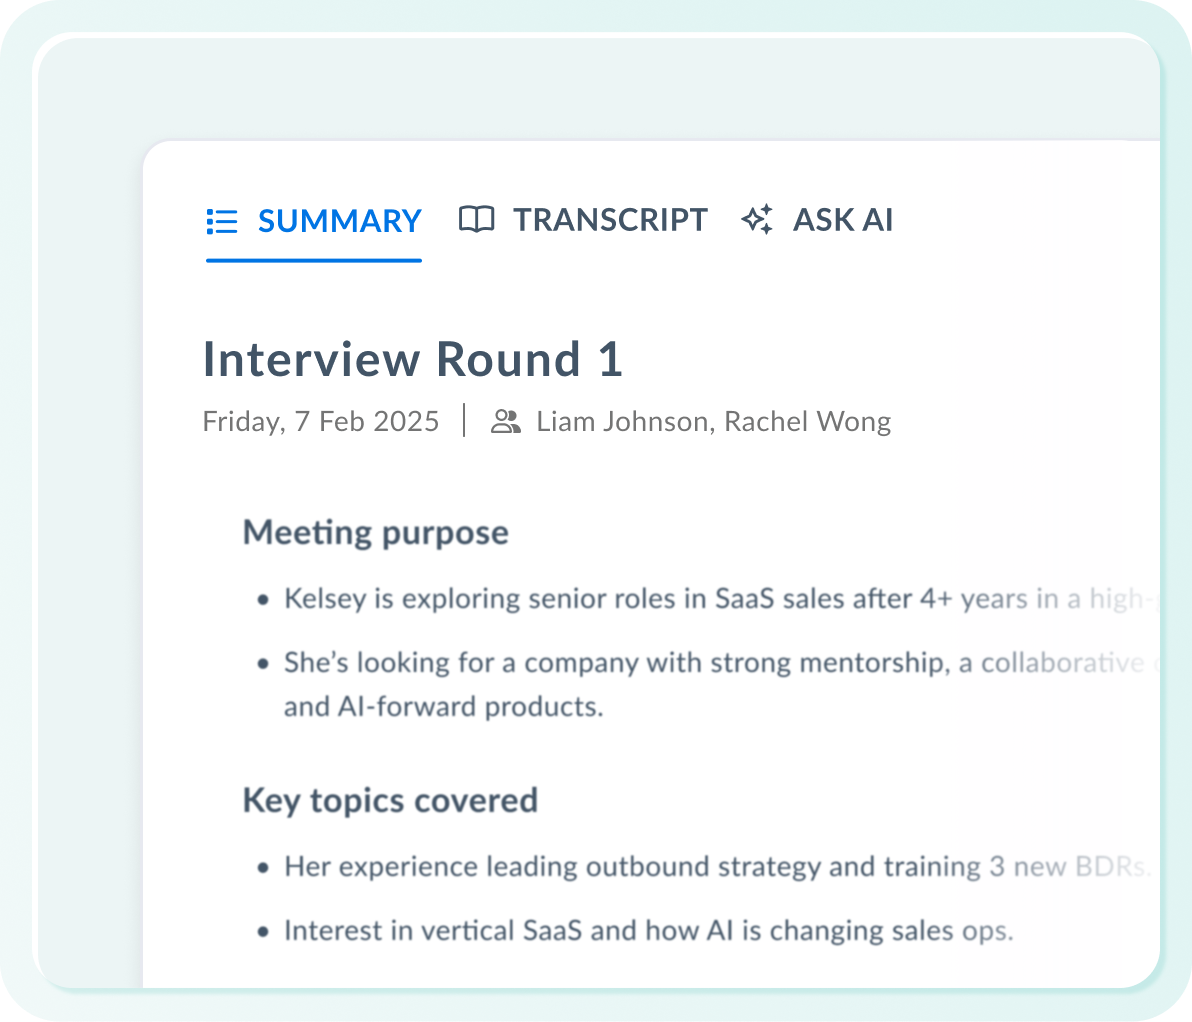Click the Meeting purpose heading

click(x=376, y=533)
